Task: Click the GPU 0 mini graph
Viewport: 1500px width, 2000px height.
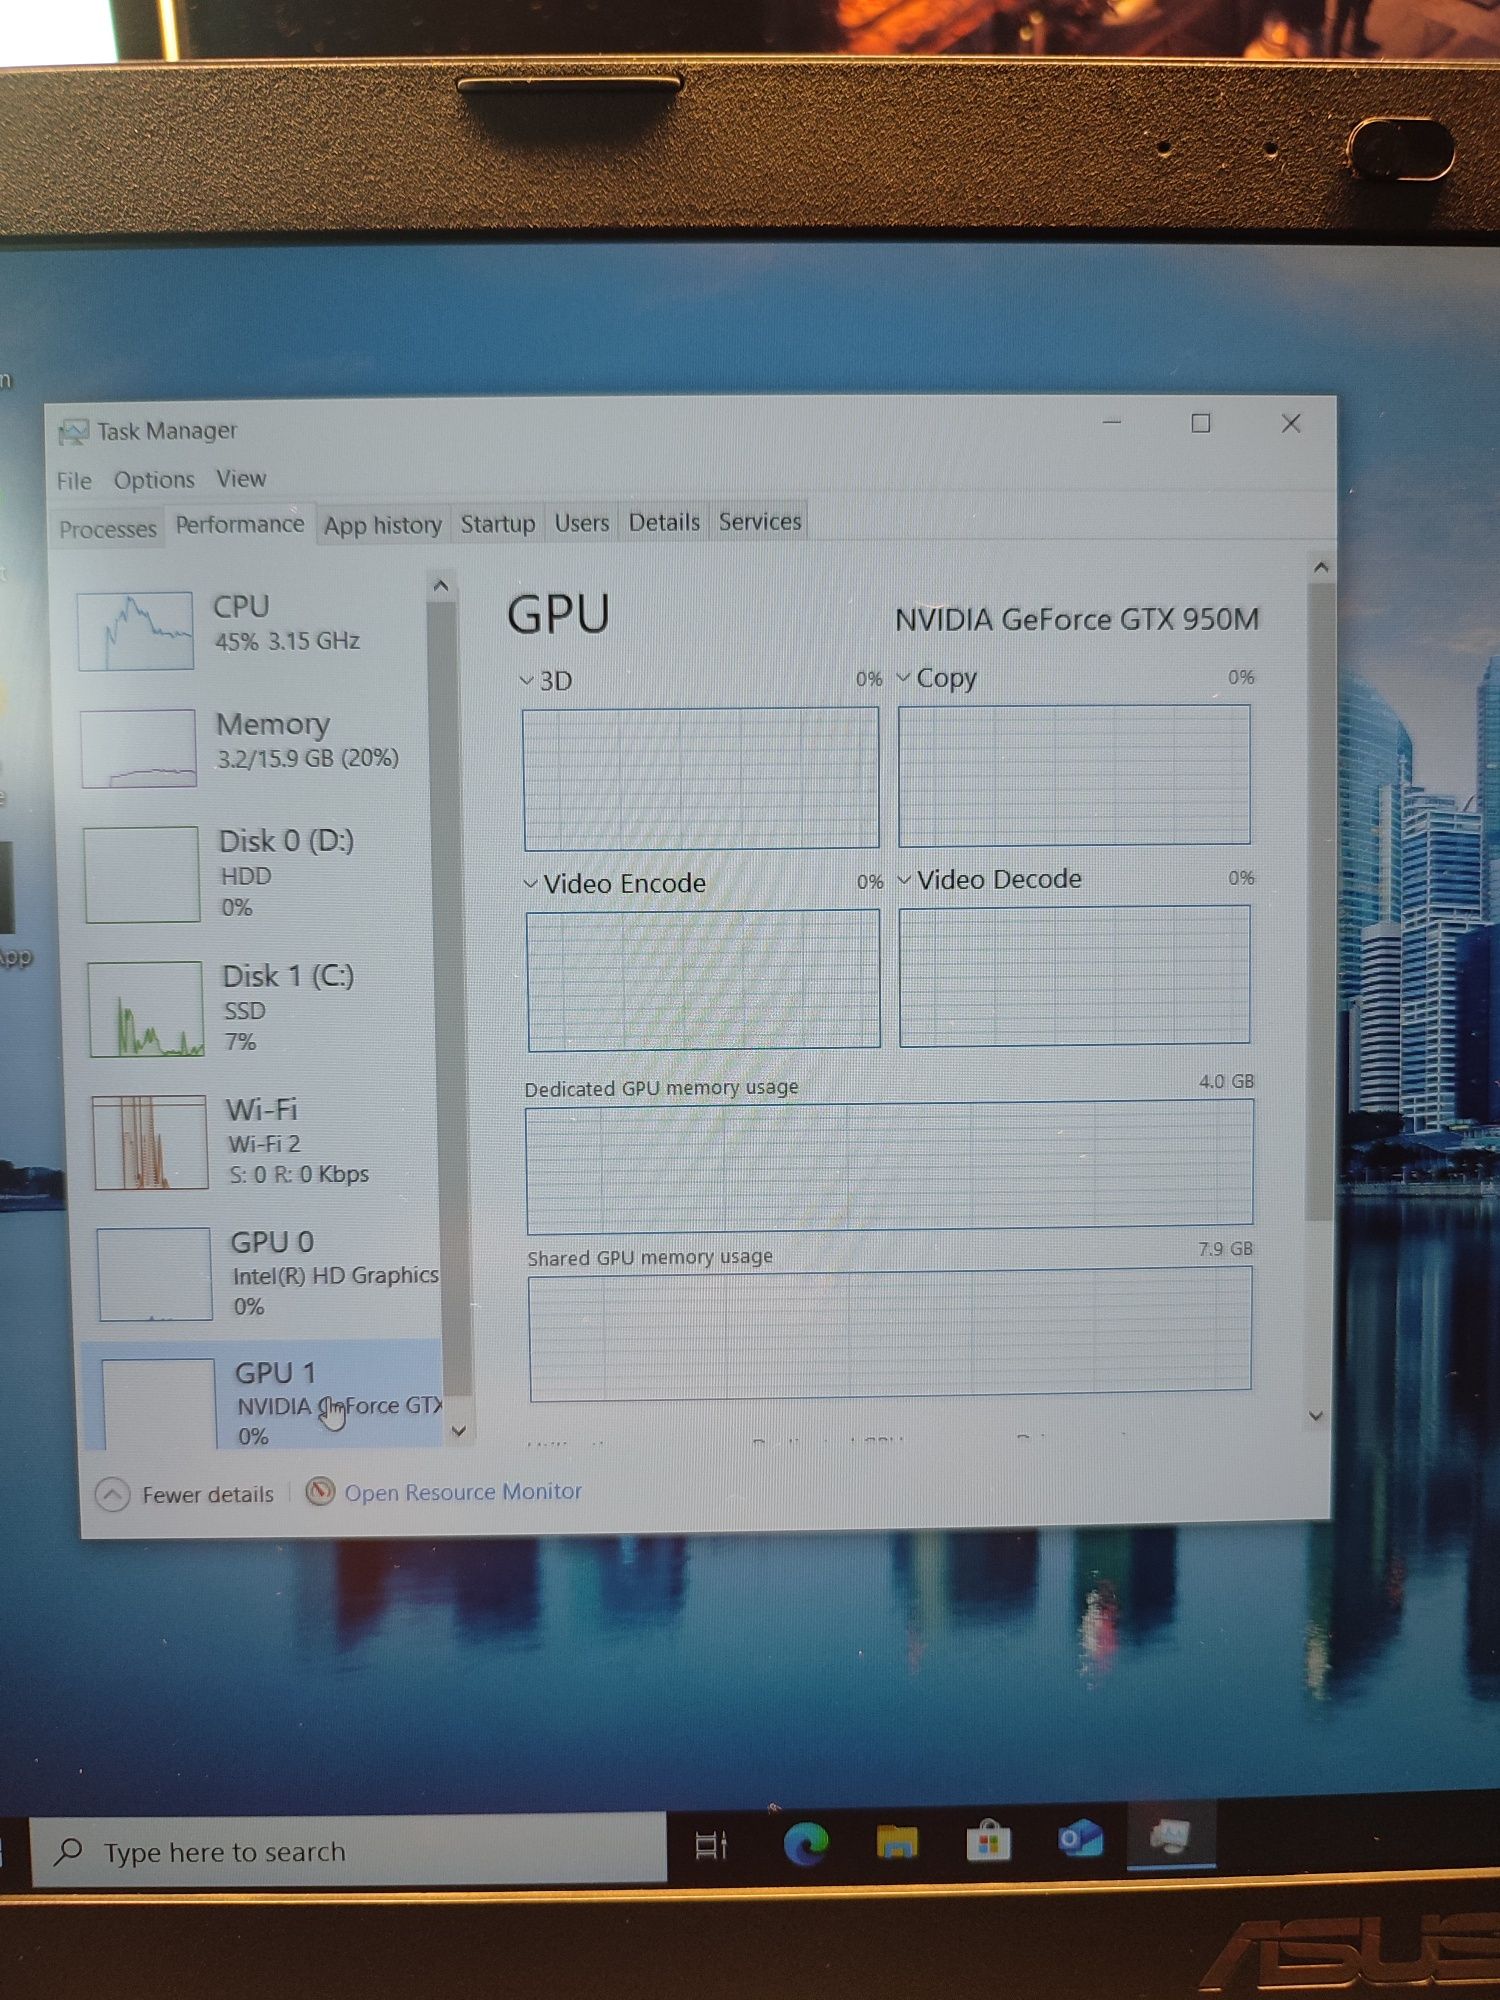Action: coord(155,1274)
